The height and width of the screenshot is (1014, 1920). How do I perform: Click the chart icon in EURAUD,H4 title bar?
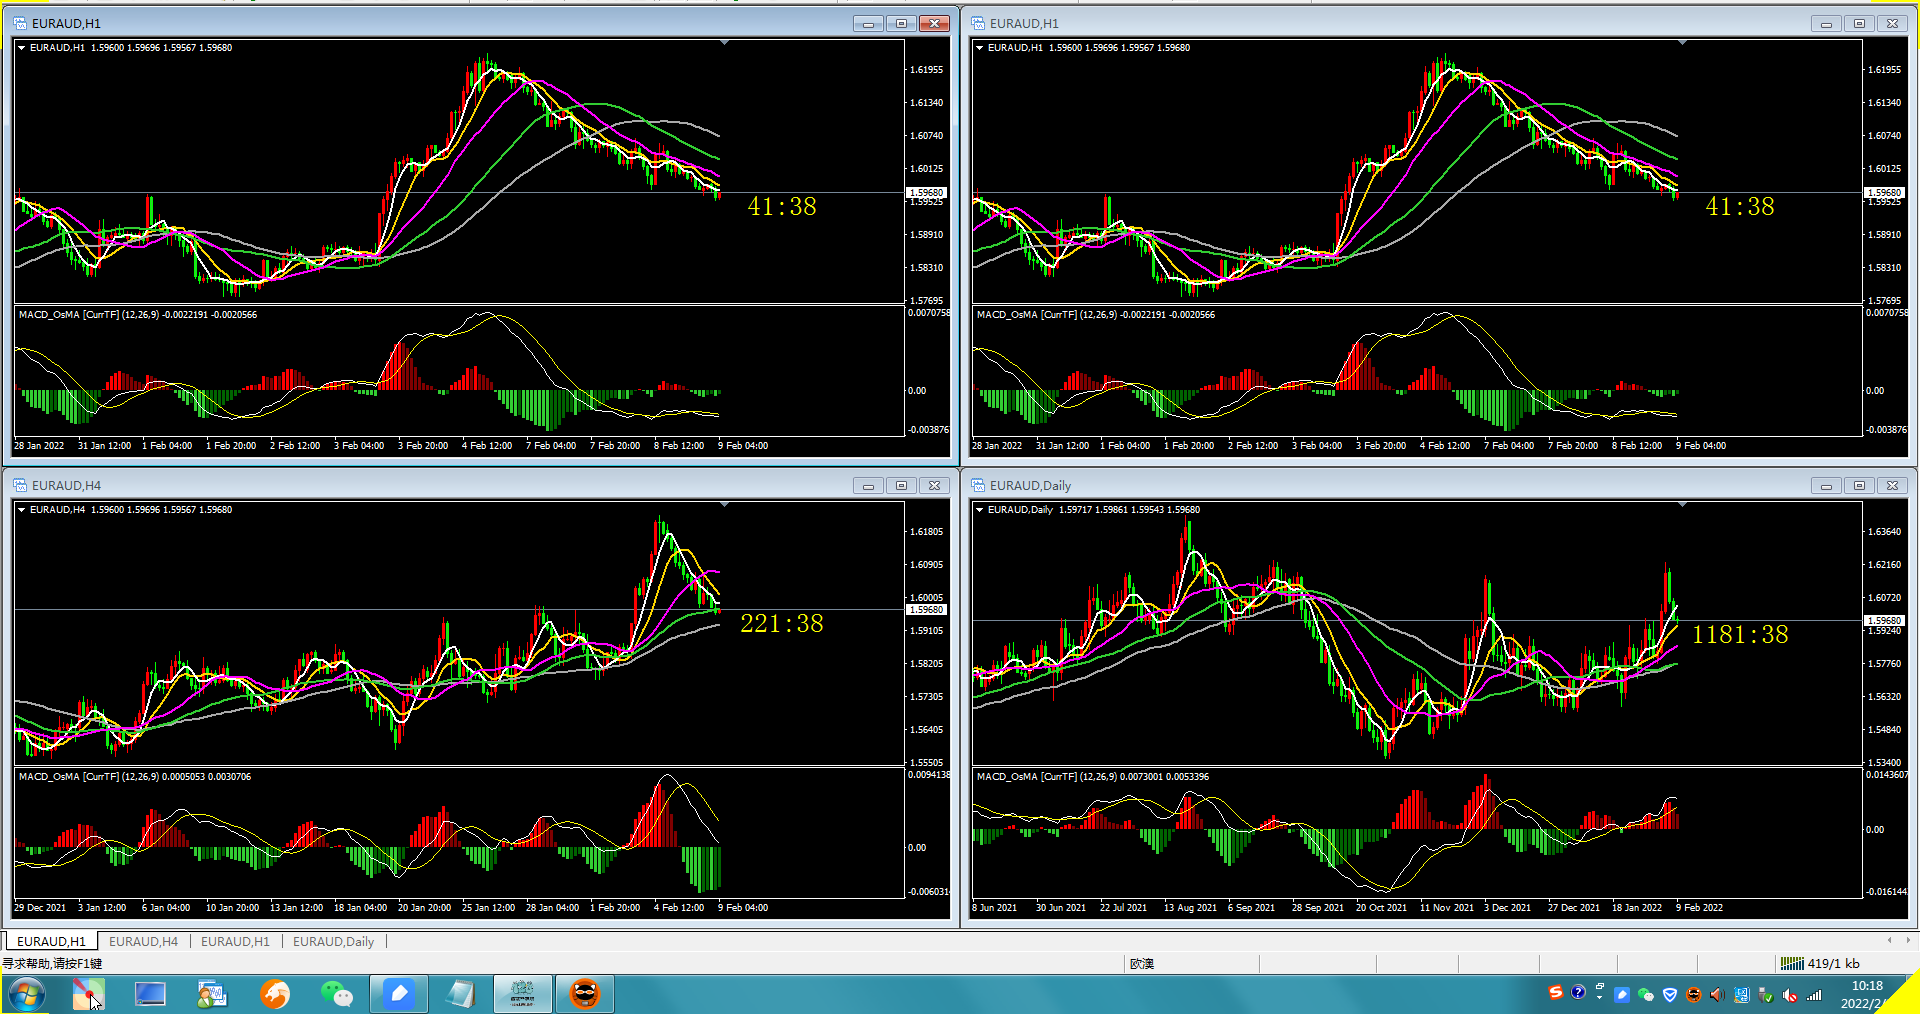(x=20, y=485)
